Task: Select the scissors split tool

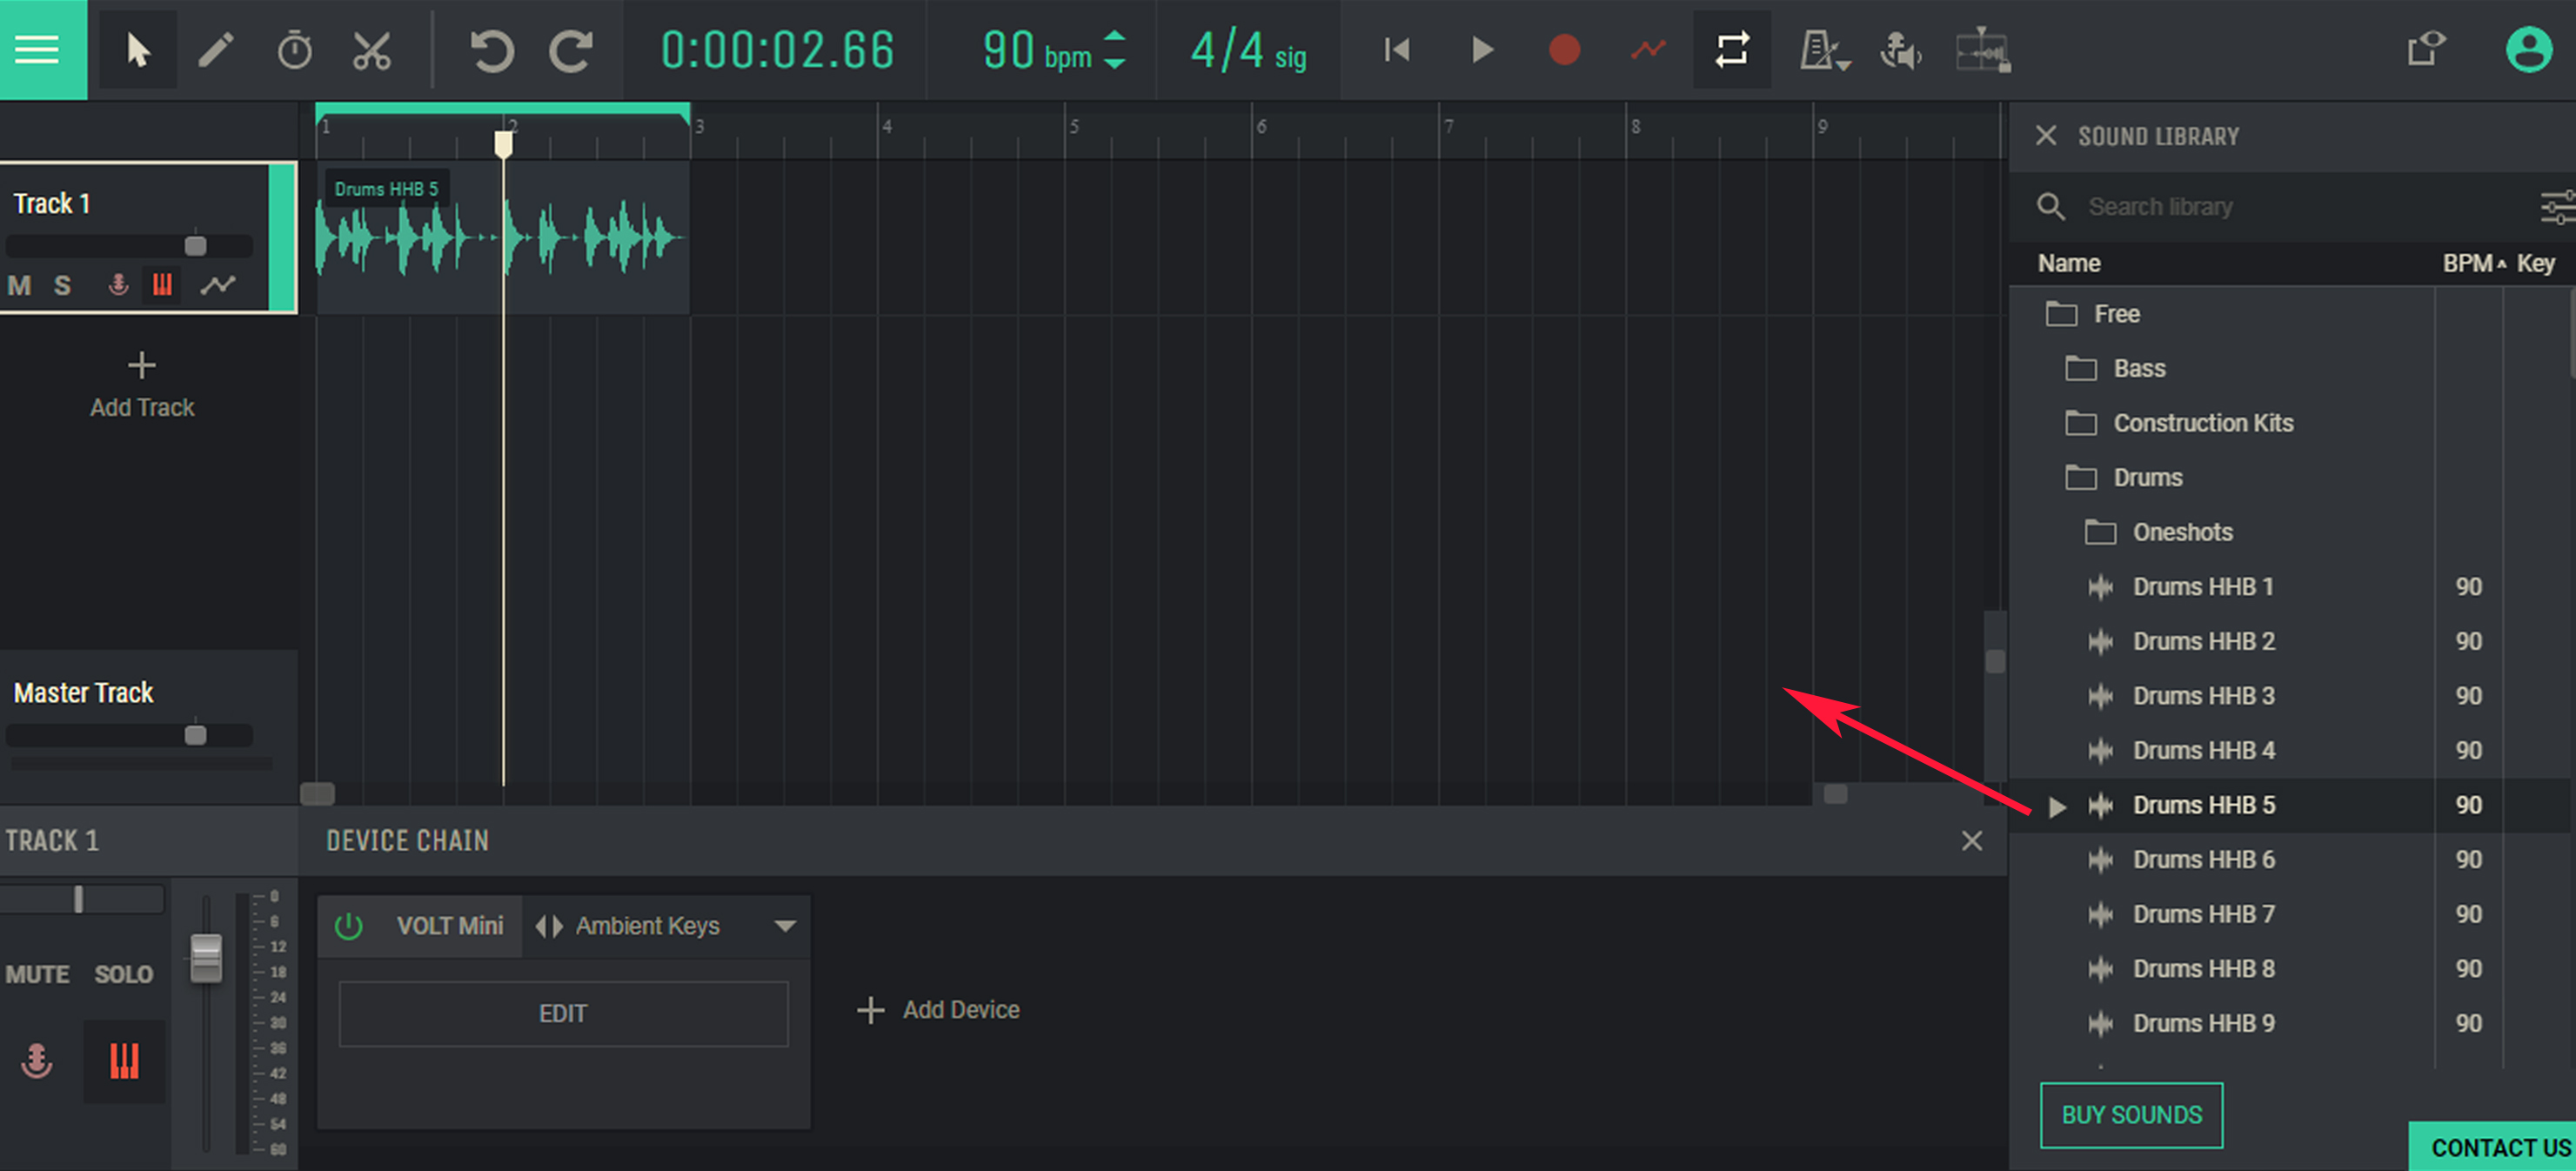Action: click(372, 50)
